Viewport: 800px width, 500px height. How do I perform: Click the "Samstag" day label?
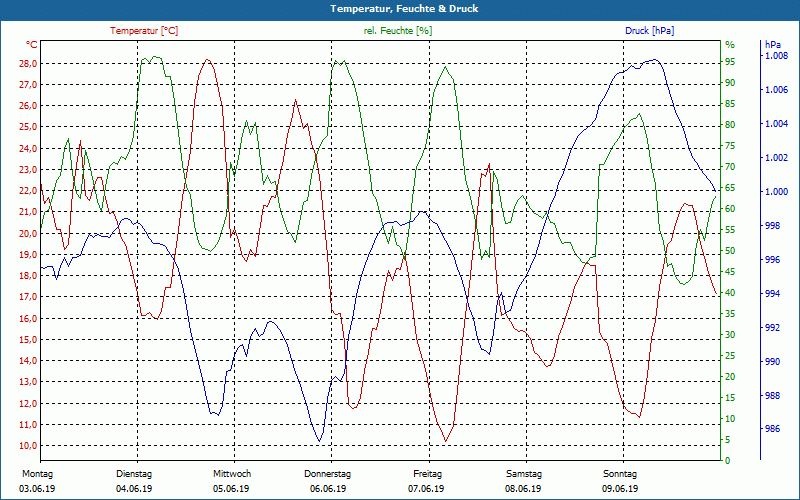coord(523,474)
